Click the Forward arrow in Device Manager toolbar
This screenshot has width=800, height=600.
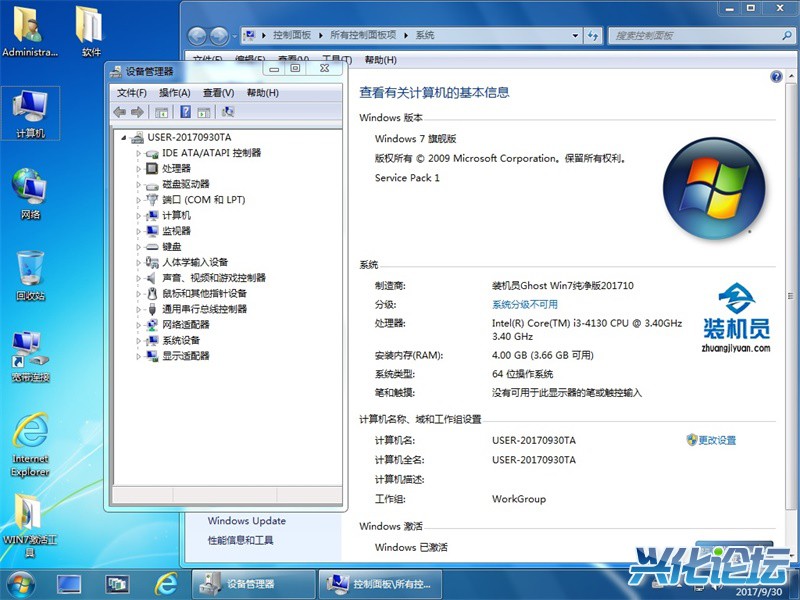tap(137, 112)
